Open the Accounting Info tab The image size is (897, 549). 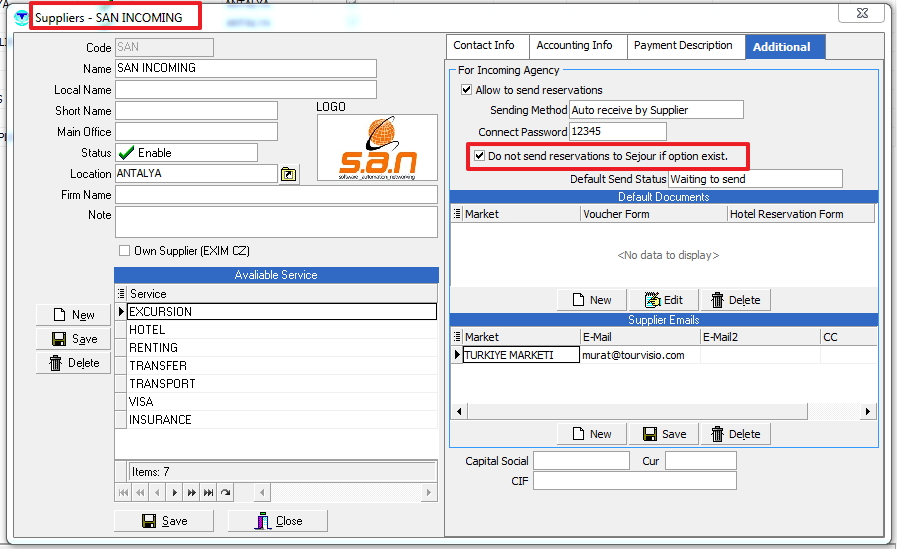(x=574, y=46)
